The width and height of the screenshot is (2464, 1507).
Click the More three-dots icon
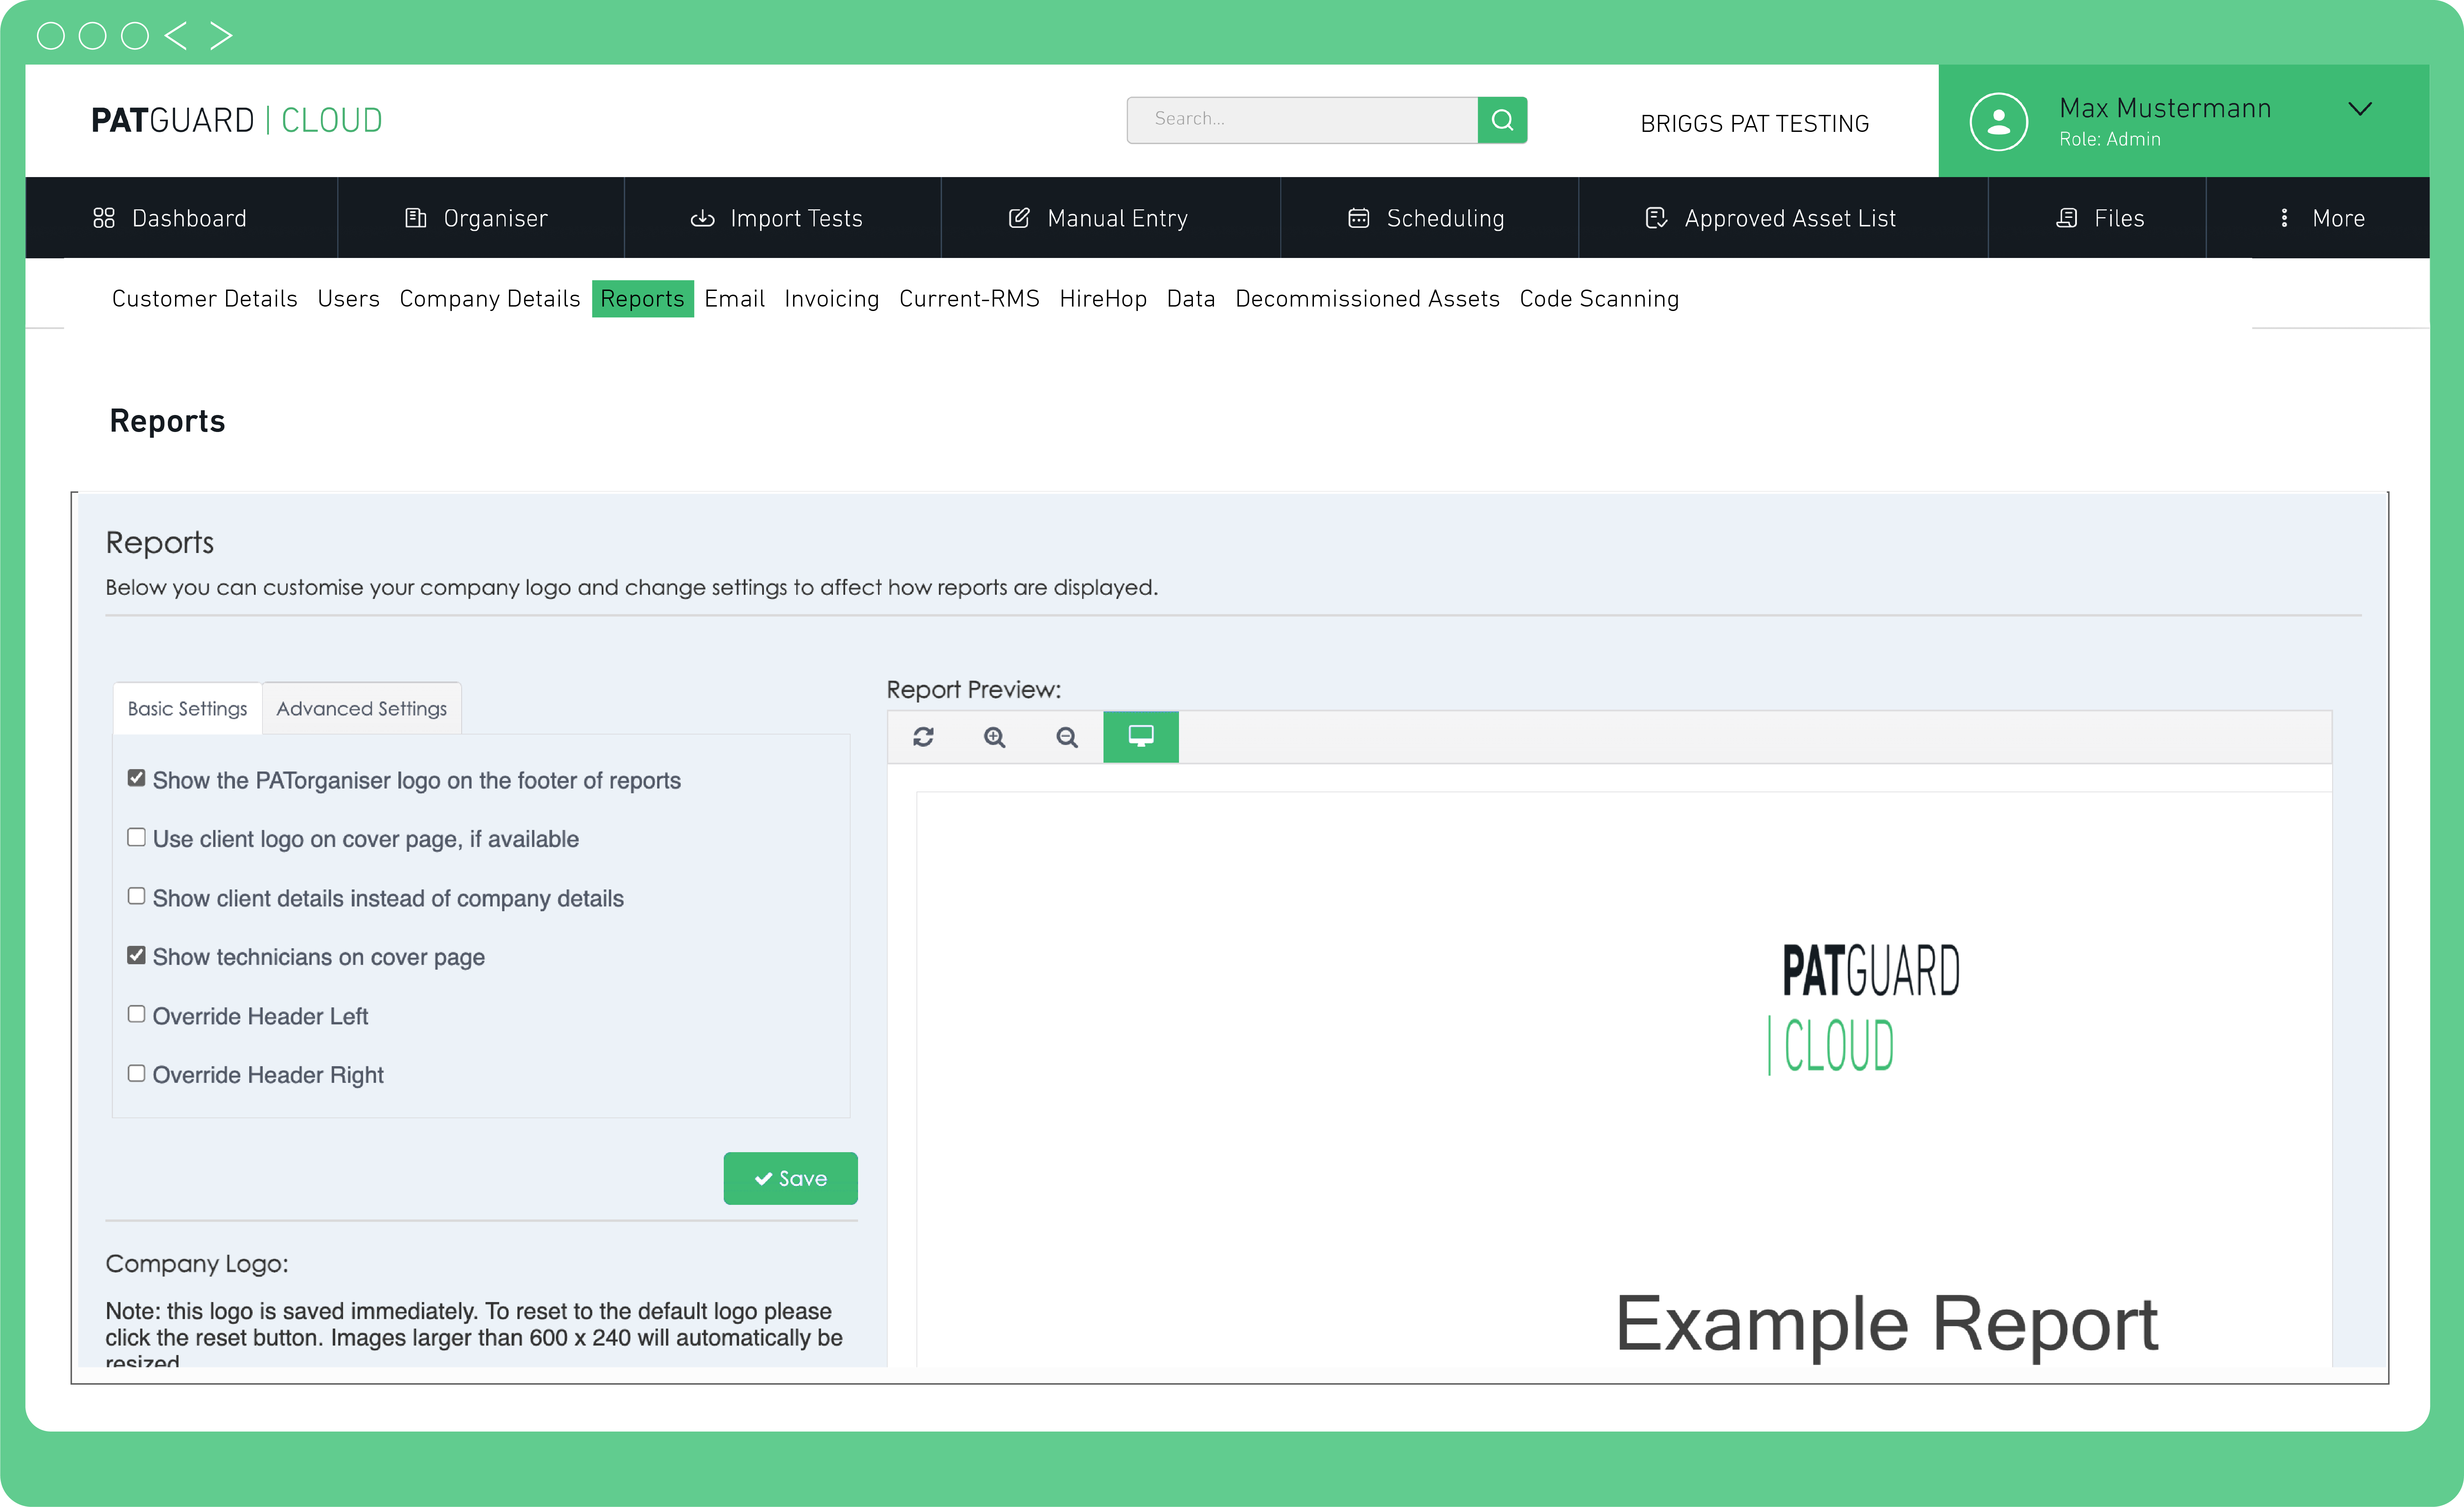[x=2284, y=218]
